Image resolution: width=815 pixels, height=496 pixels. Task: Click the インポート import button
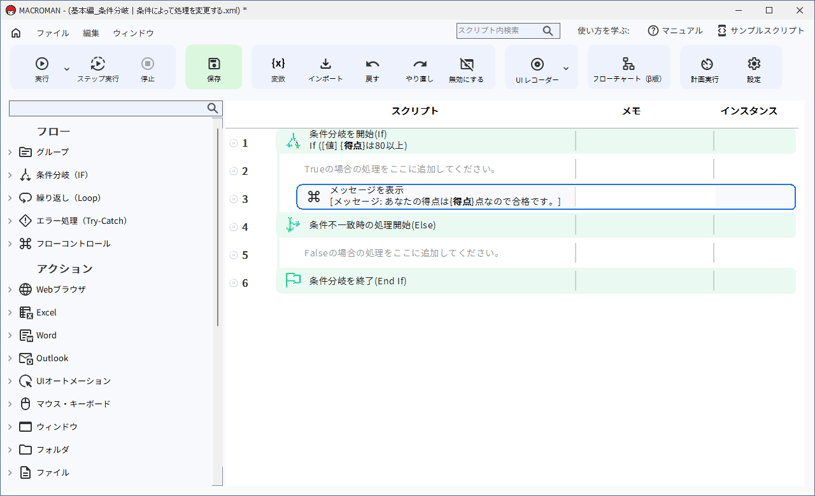[x=325, y=69]
